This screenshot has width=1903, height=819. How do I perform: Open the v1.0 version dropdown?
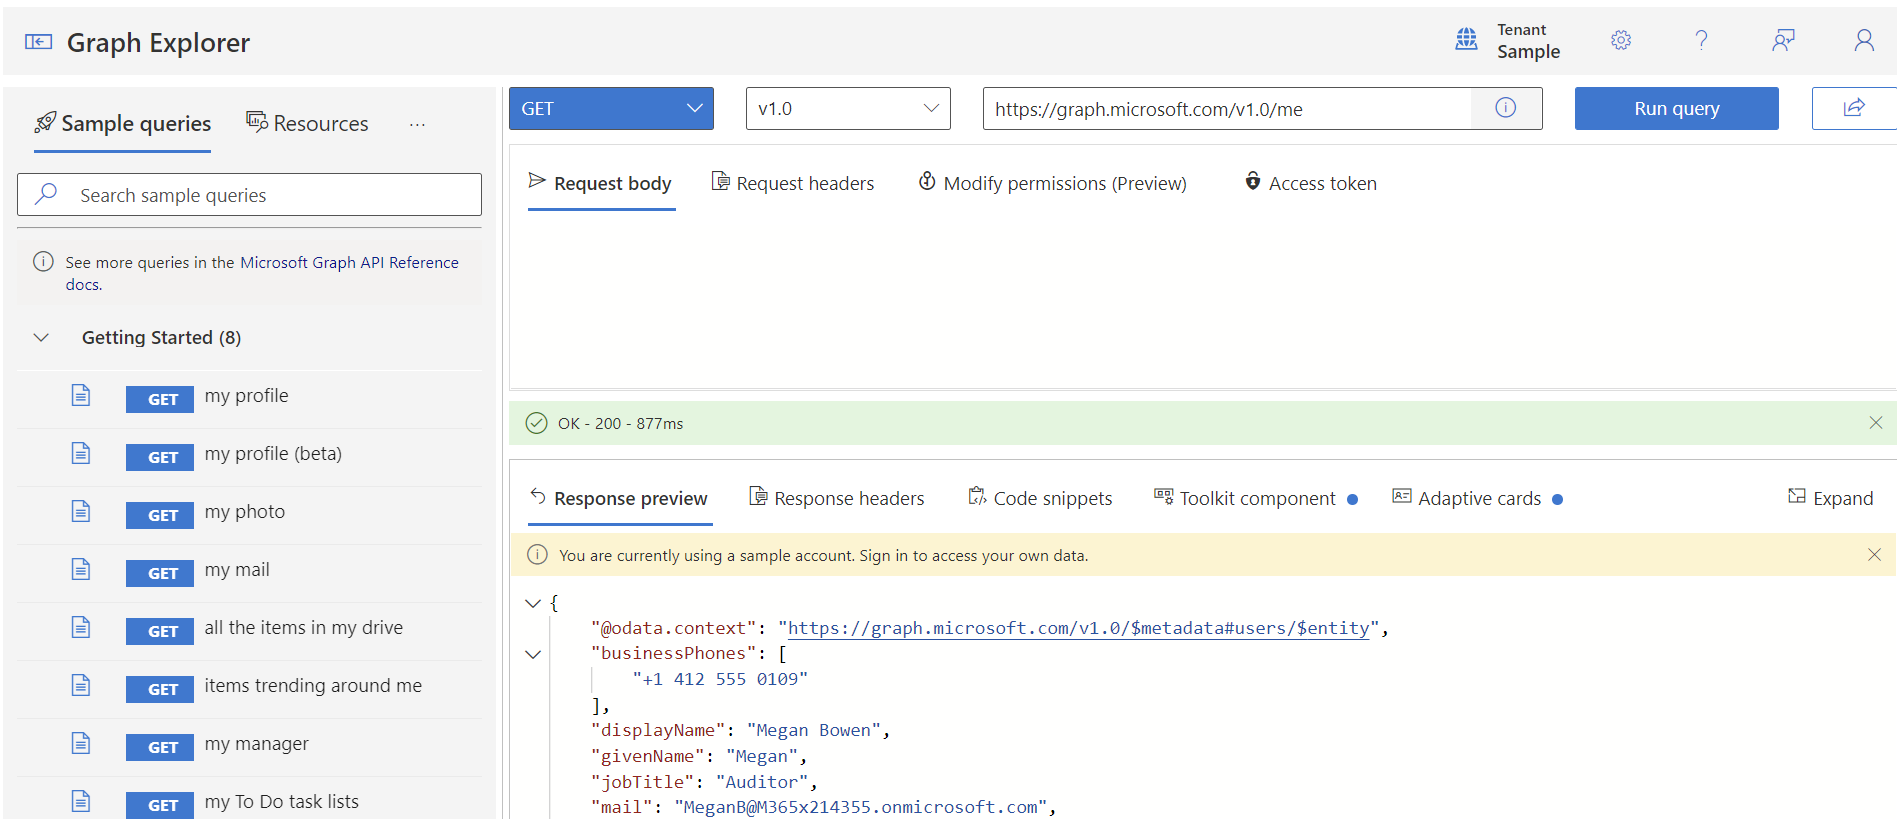pos(848,108)
